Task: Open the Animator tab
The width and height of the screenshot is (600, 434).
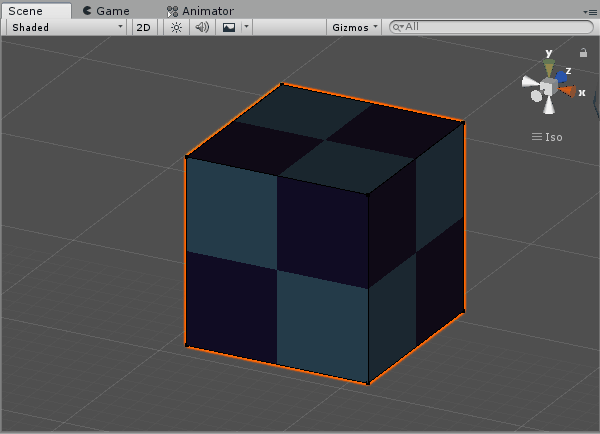Action: tap(200, 11)
